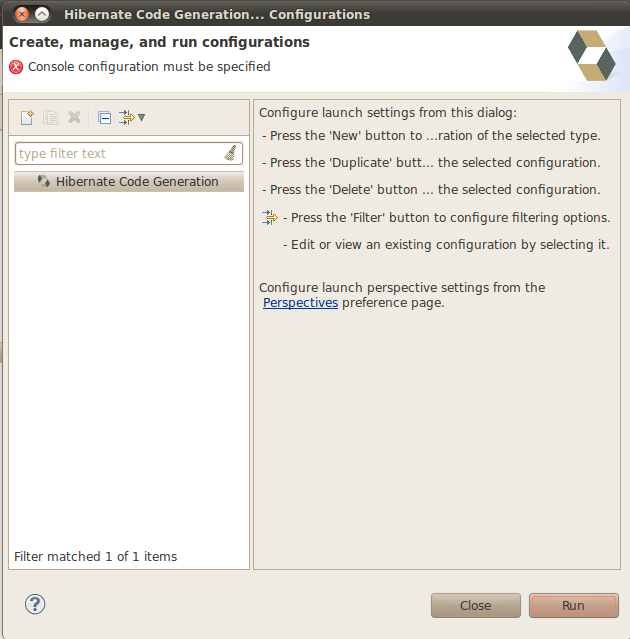Click the title bar roll-up arrow button
630x639 pixels.
pos(42,15)
